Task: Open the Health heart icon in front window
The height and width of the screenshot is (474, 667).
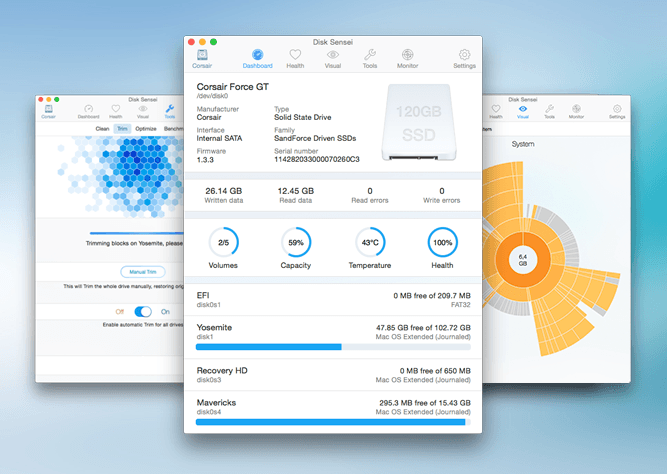Action: pos(295,54)
